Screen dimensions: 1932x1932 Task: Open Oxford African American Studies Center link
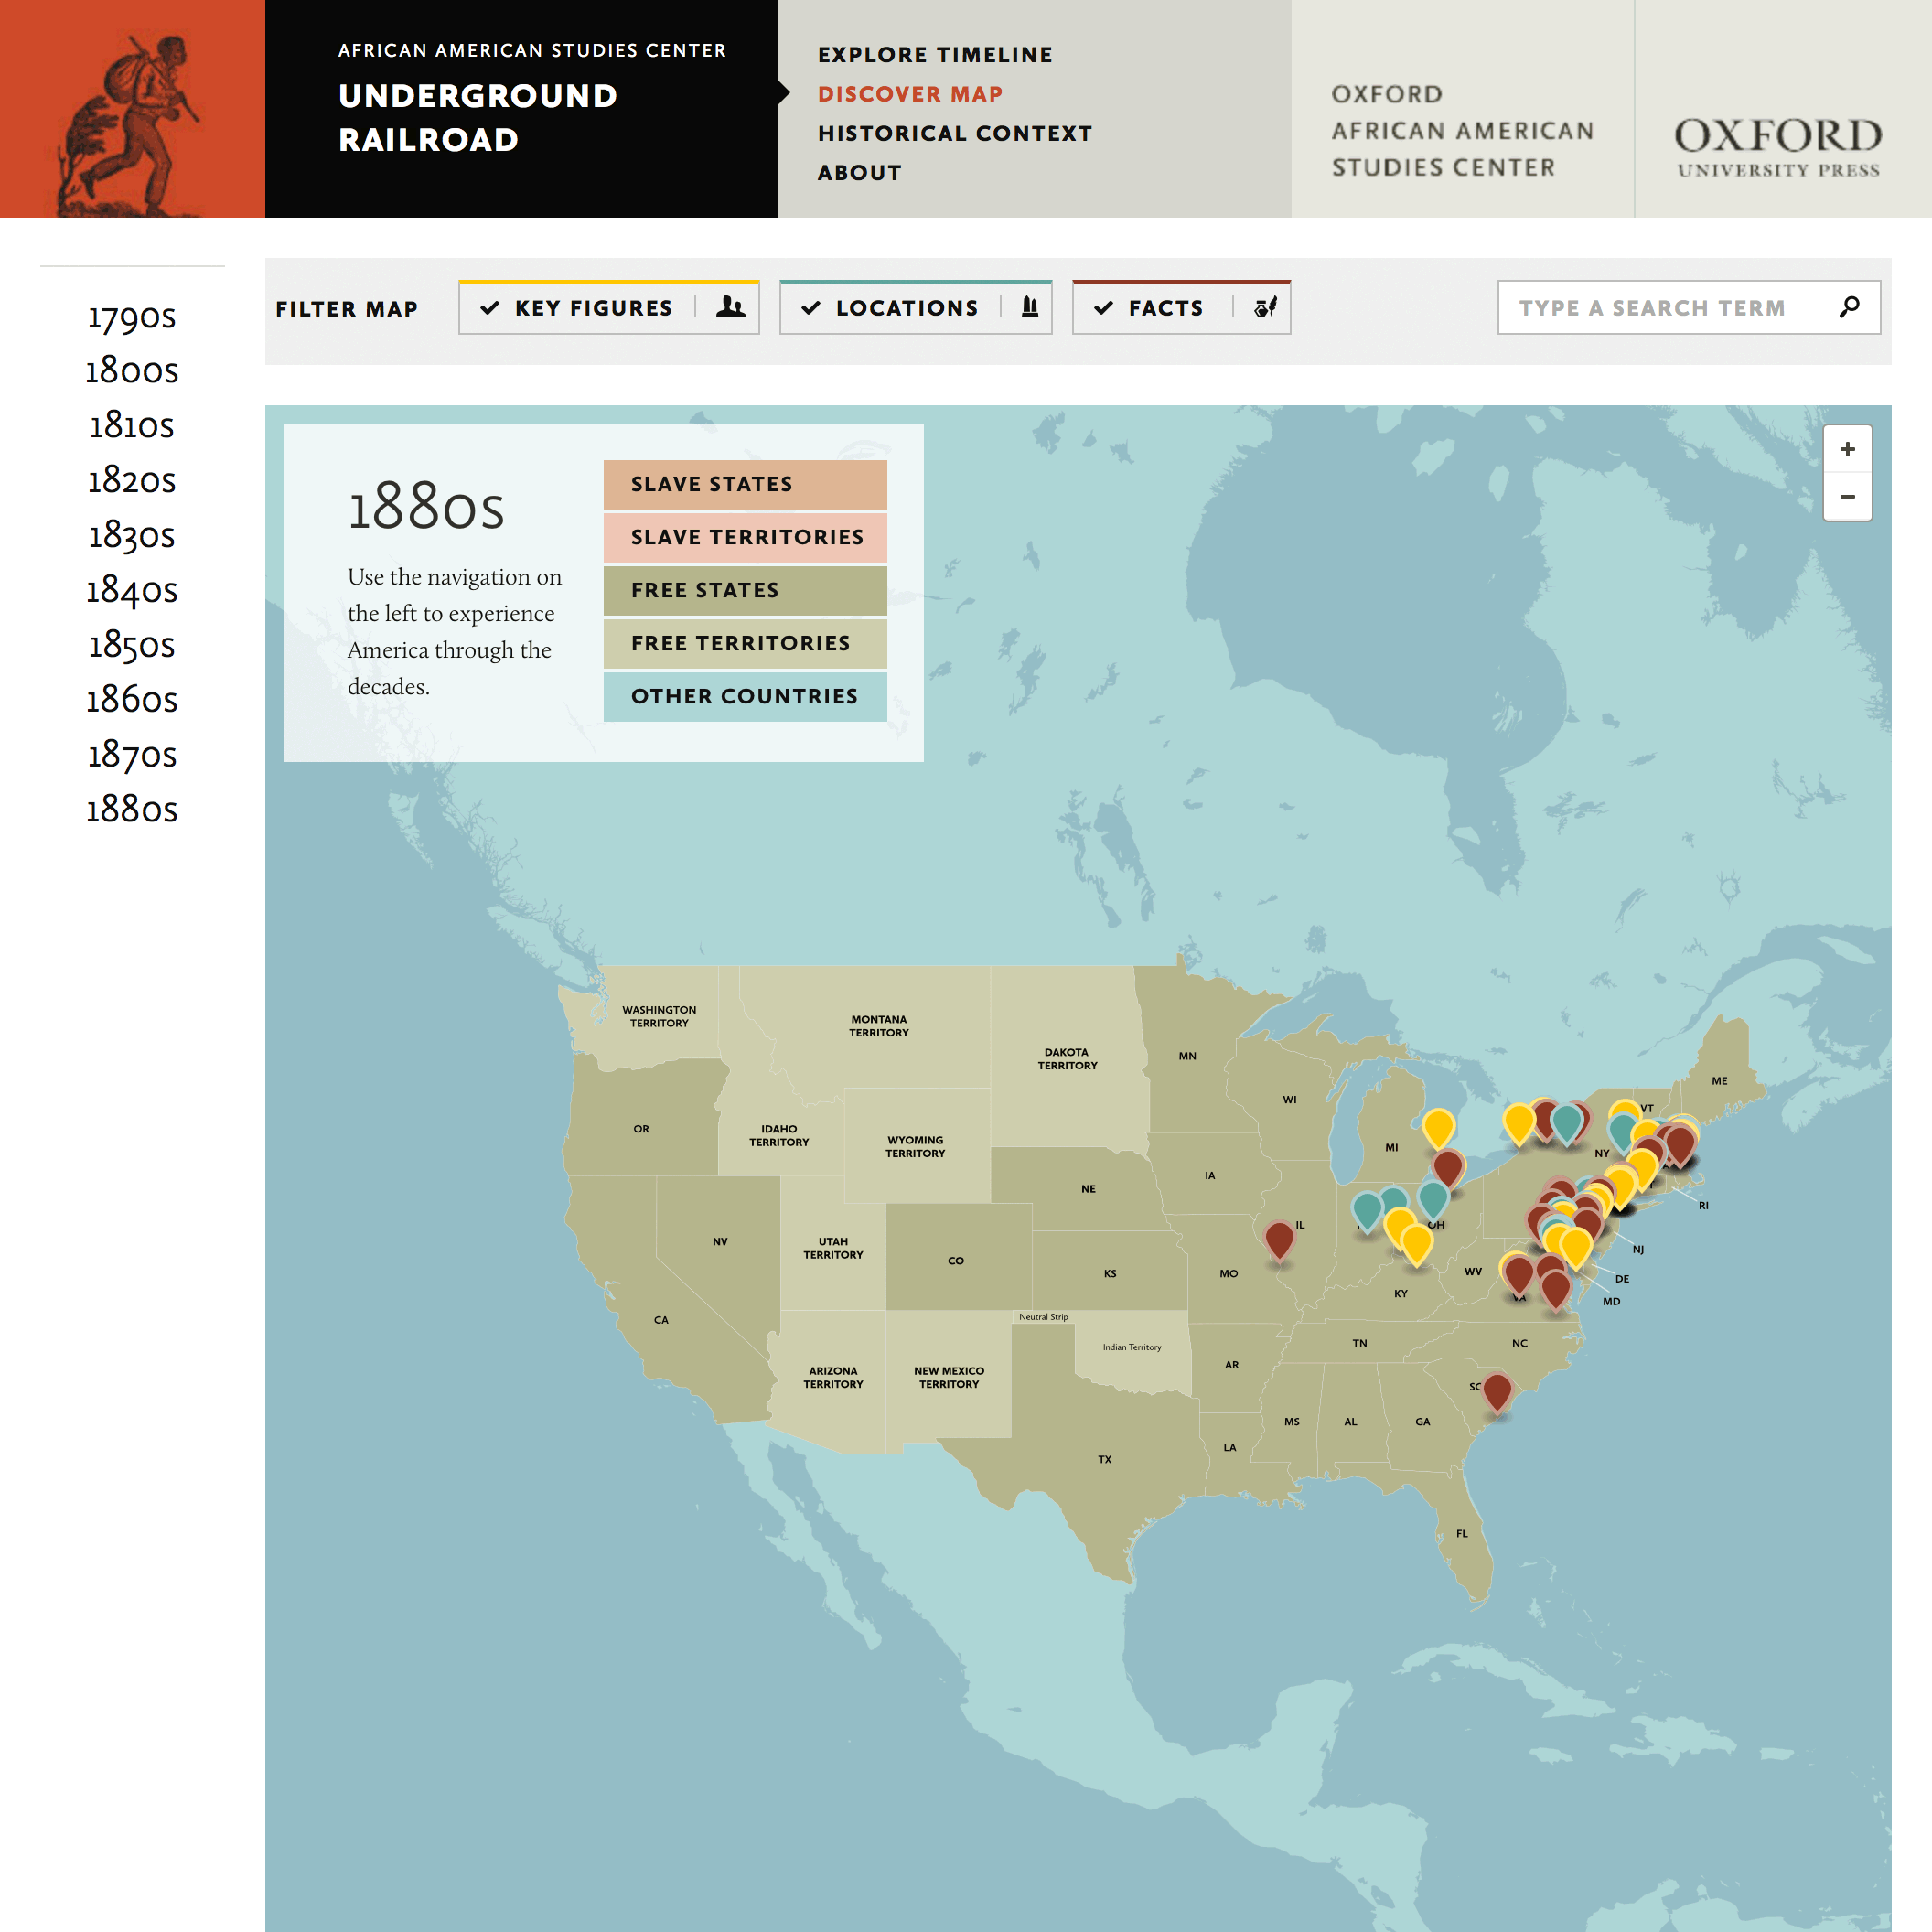pos(1462,131)
